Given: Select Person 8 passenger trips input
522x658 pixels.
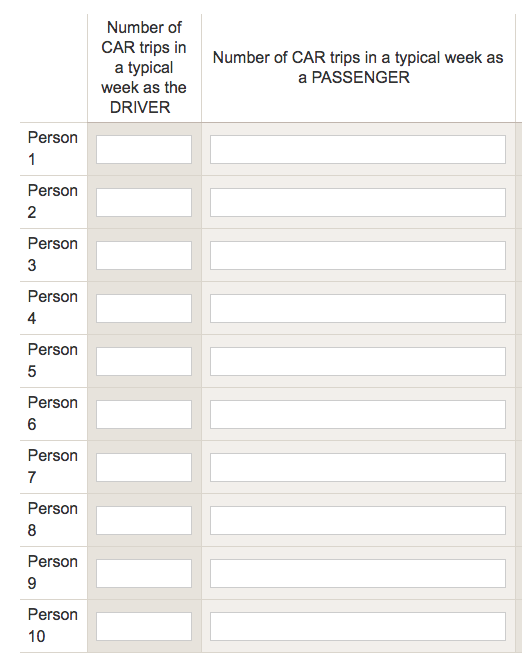Looking at the screenshot, I should tap(358, 520).
